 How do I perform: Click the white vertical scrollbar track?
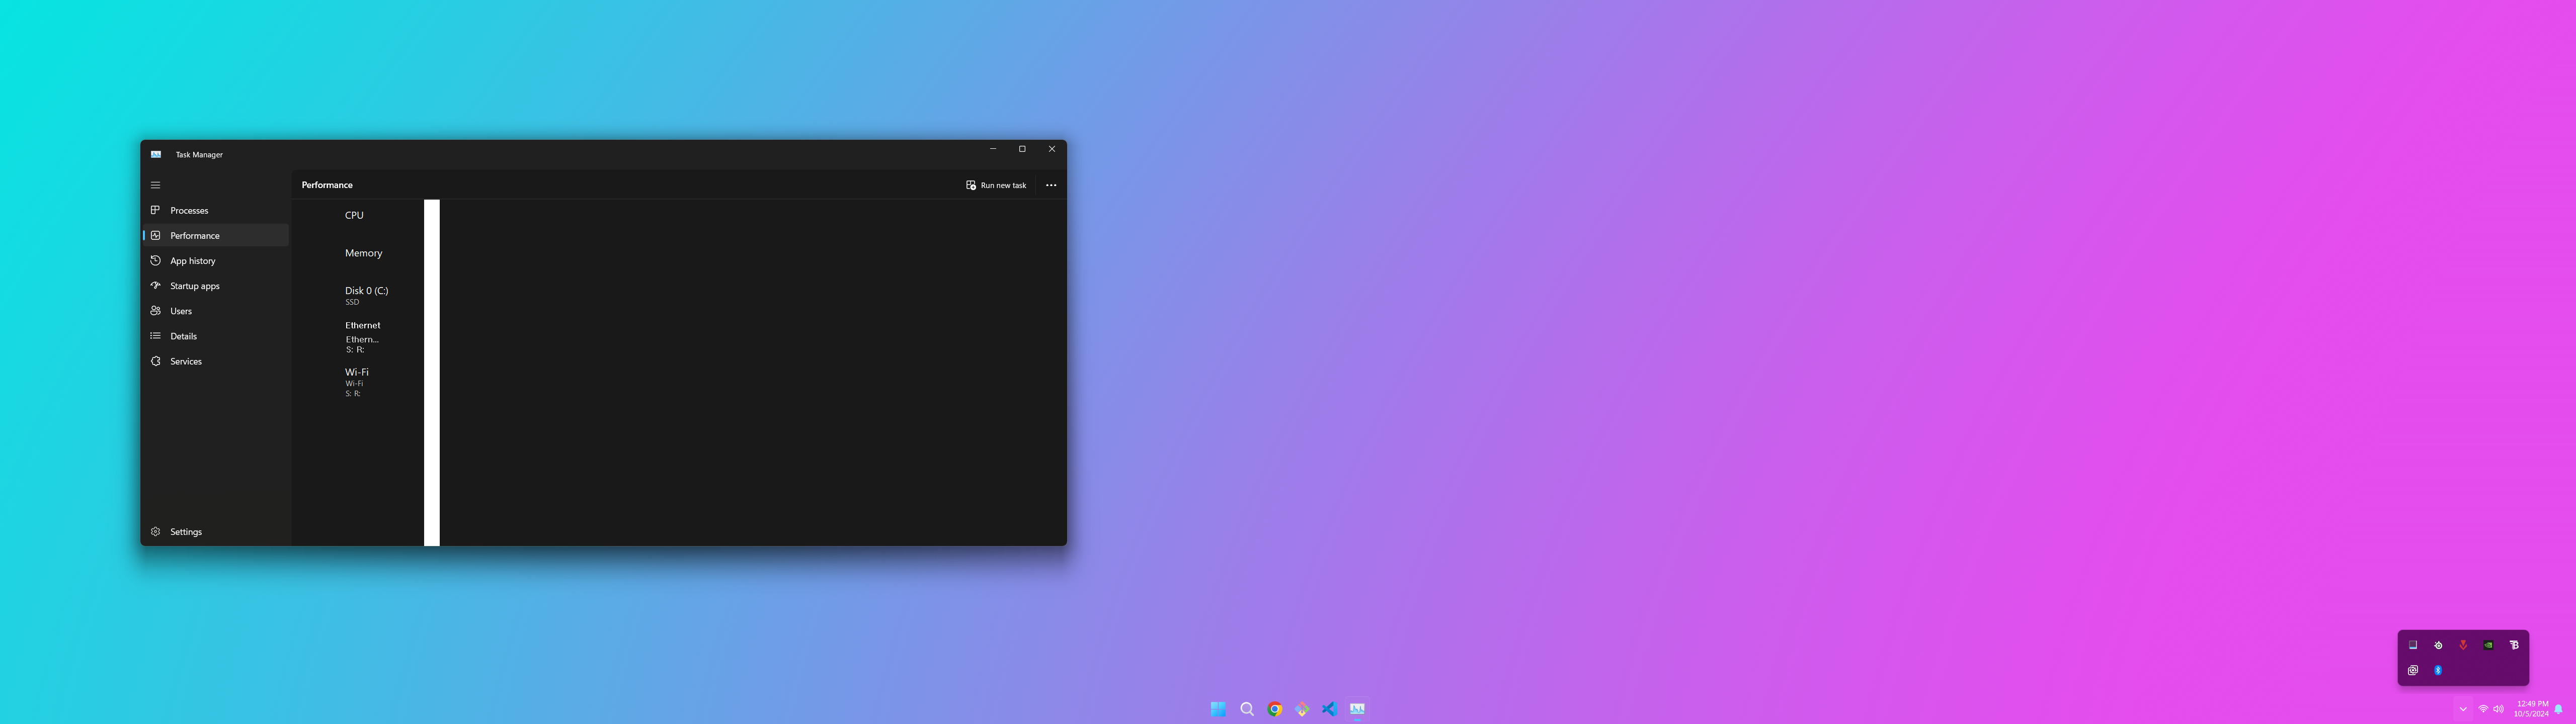pos(432,372)
